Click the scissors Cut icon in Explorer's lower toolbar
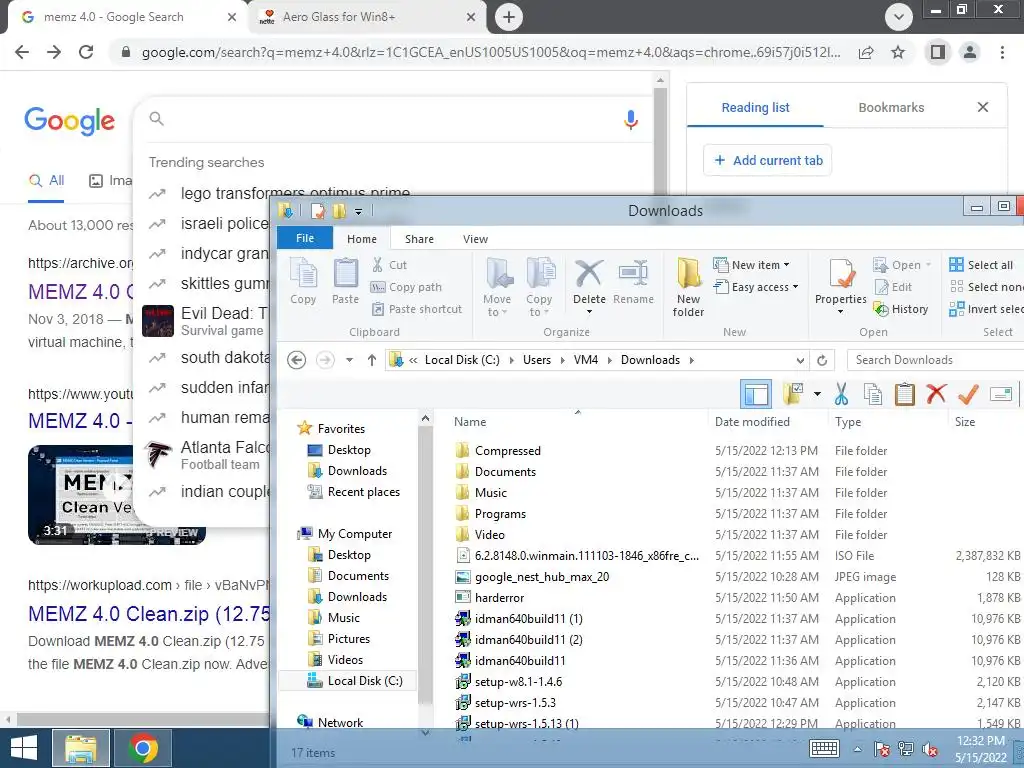 click(841, 394)
